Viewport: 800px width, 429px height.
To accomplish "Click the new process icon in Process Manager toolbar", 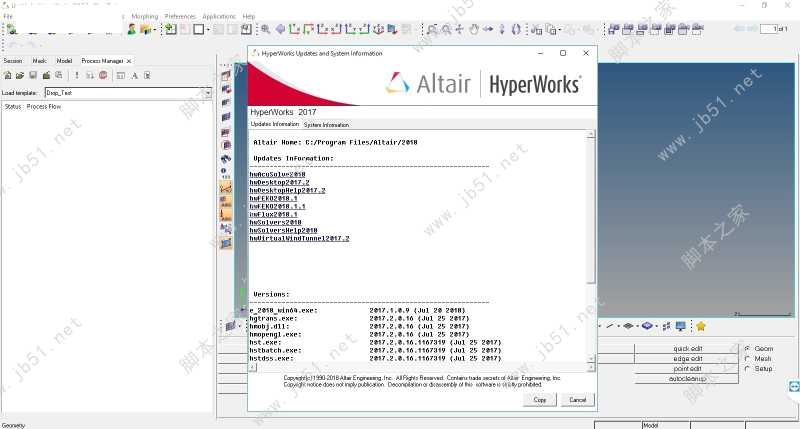I will (x=7, y=75).
